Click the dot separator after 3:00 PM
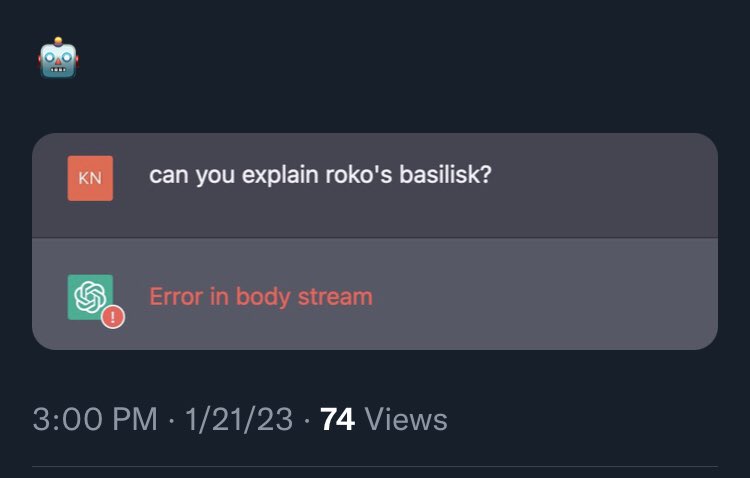750x478 pixels. 171,421
